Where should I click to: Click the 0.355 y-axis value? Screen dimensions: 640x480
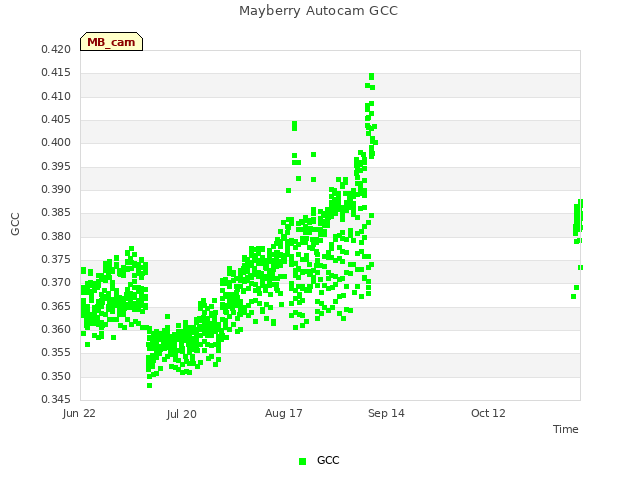click(x=56, y=352)
